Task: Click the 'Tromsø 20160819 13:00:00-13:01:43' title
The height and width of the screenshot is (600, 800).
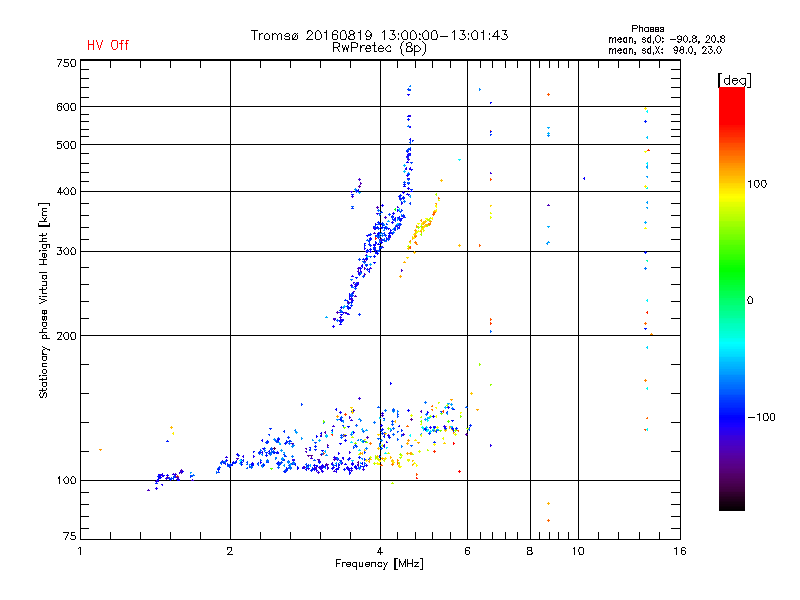Action: 379,35
